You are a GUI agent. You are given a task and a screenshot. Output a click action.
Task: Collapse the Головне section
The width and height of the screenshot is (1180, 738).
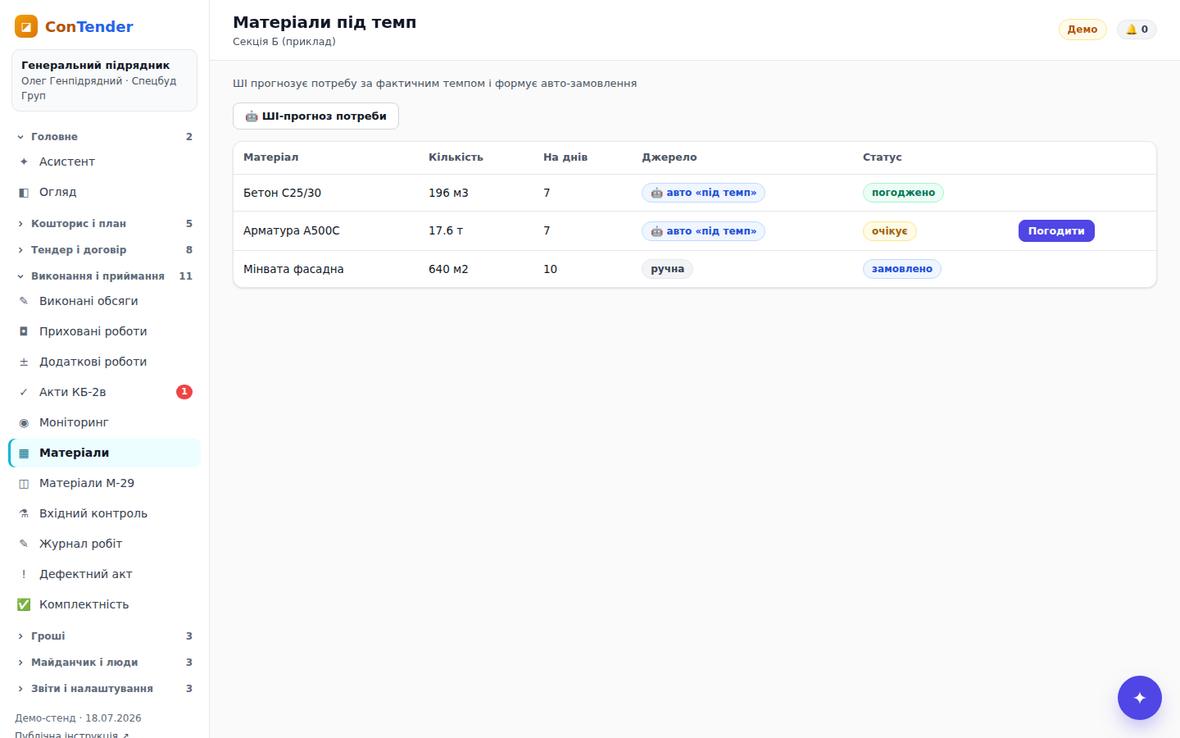[x=105, y=137]
